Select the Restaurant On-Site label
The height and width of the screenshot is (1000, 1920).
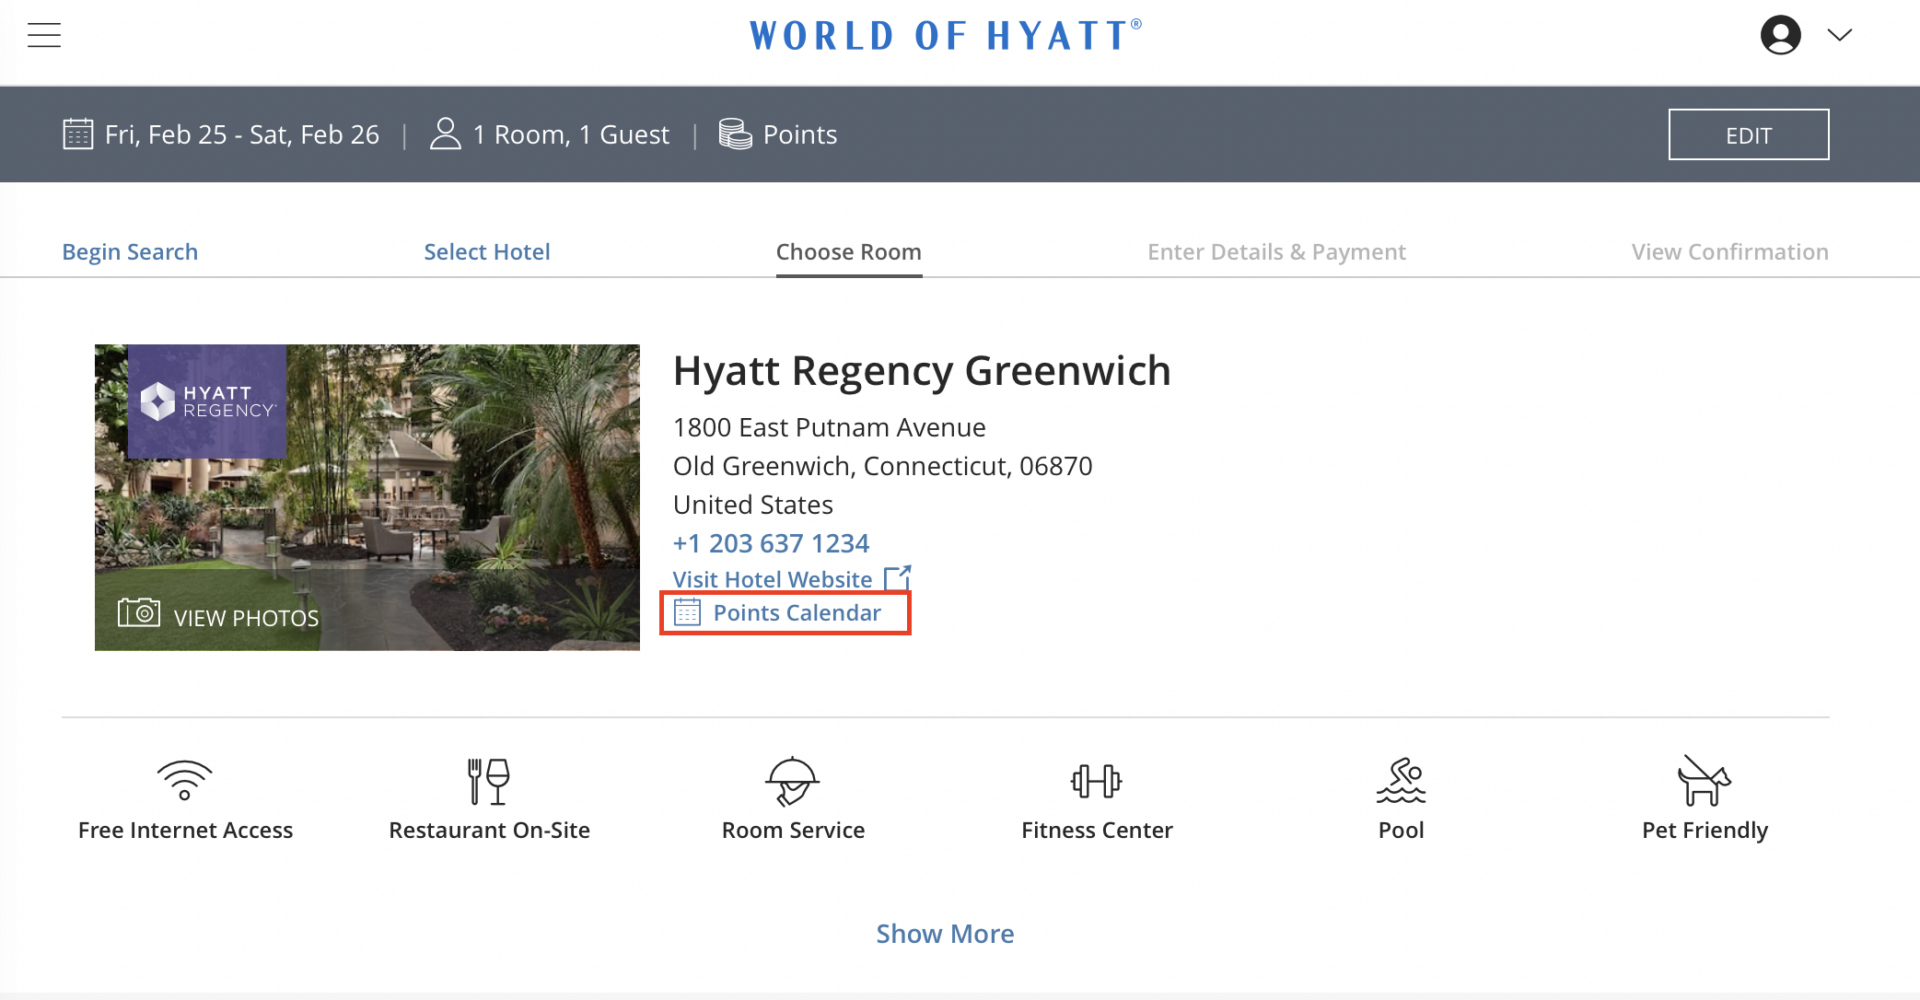pos(489,830)
